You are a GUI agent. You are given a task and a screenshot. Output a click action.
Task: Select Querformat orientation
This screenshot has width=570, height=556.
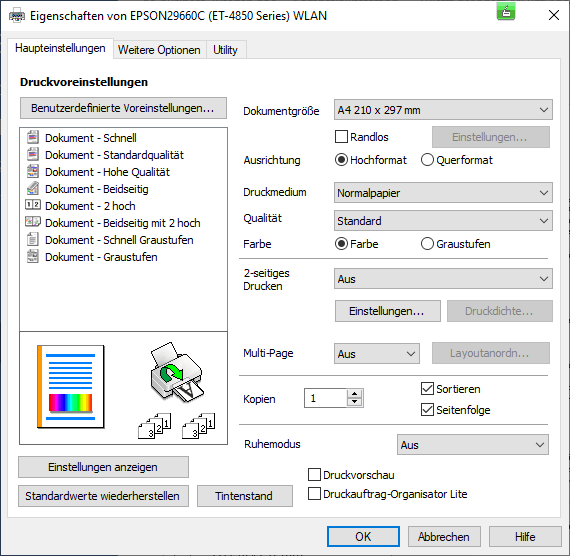point(427,160)
